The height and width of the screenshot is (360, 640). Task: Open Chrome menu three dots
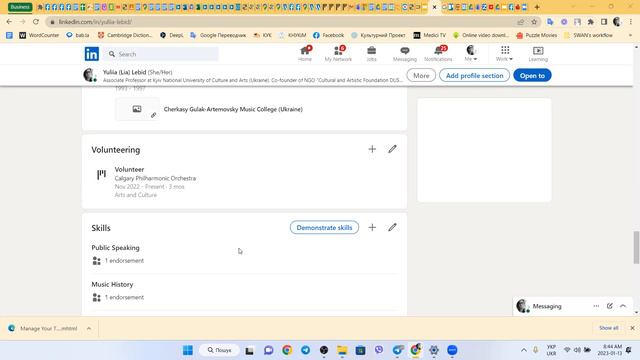pos(631,22)
